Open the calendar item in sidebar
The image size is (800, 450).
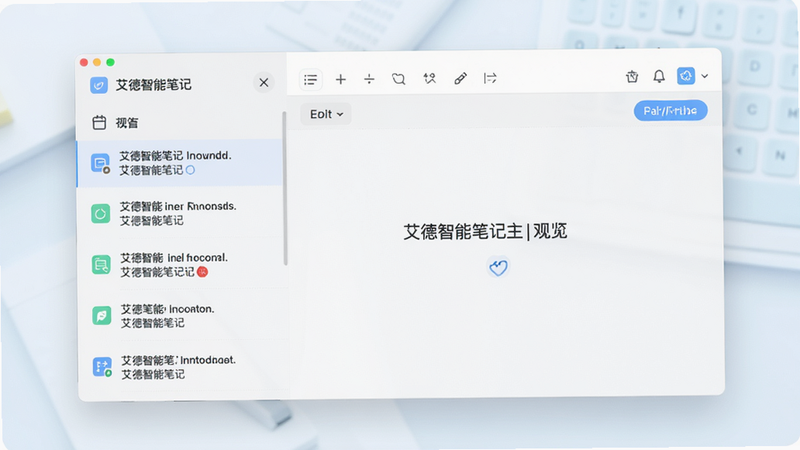tap(180, 122)
